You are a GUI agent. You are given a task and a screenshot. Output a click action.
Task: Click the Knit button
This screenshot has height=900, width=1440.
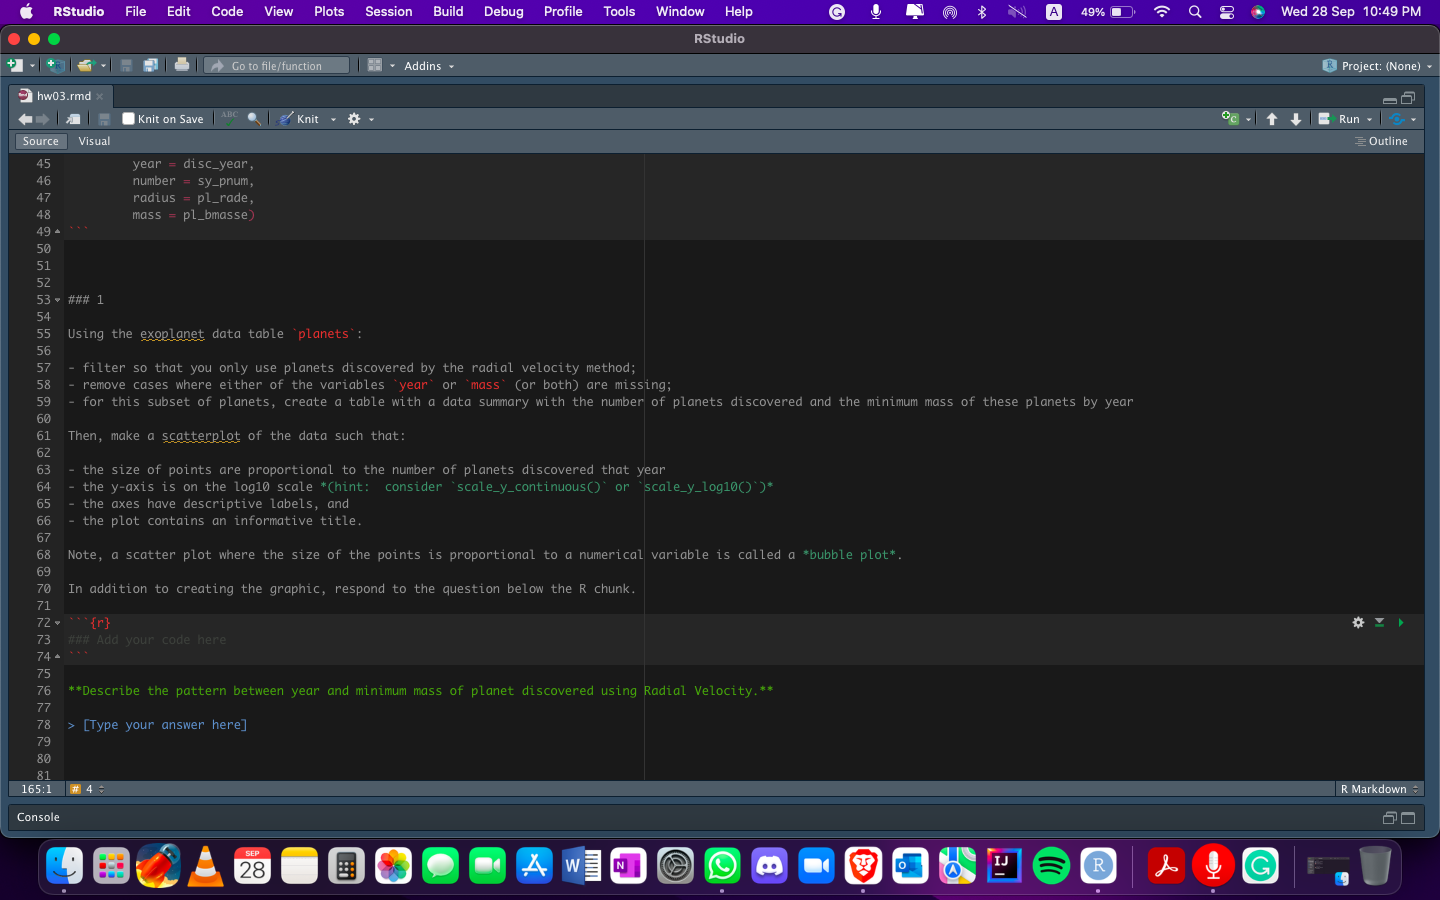[x=299, y=119]
